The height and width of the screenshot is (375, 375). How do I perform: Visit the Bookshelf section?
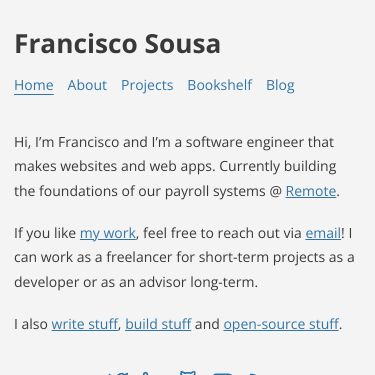(220, 85)
